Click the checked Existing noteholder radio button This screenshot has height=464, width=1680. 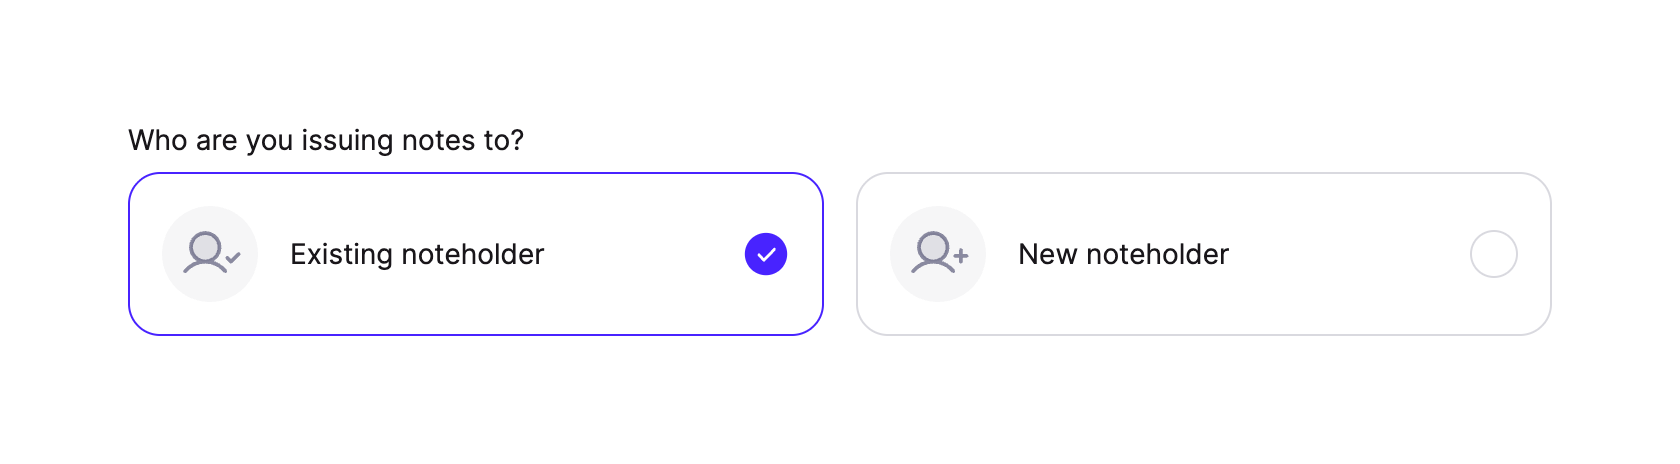tap(766, 254)
